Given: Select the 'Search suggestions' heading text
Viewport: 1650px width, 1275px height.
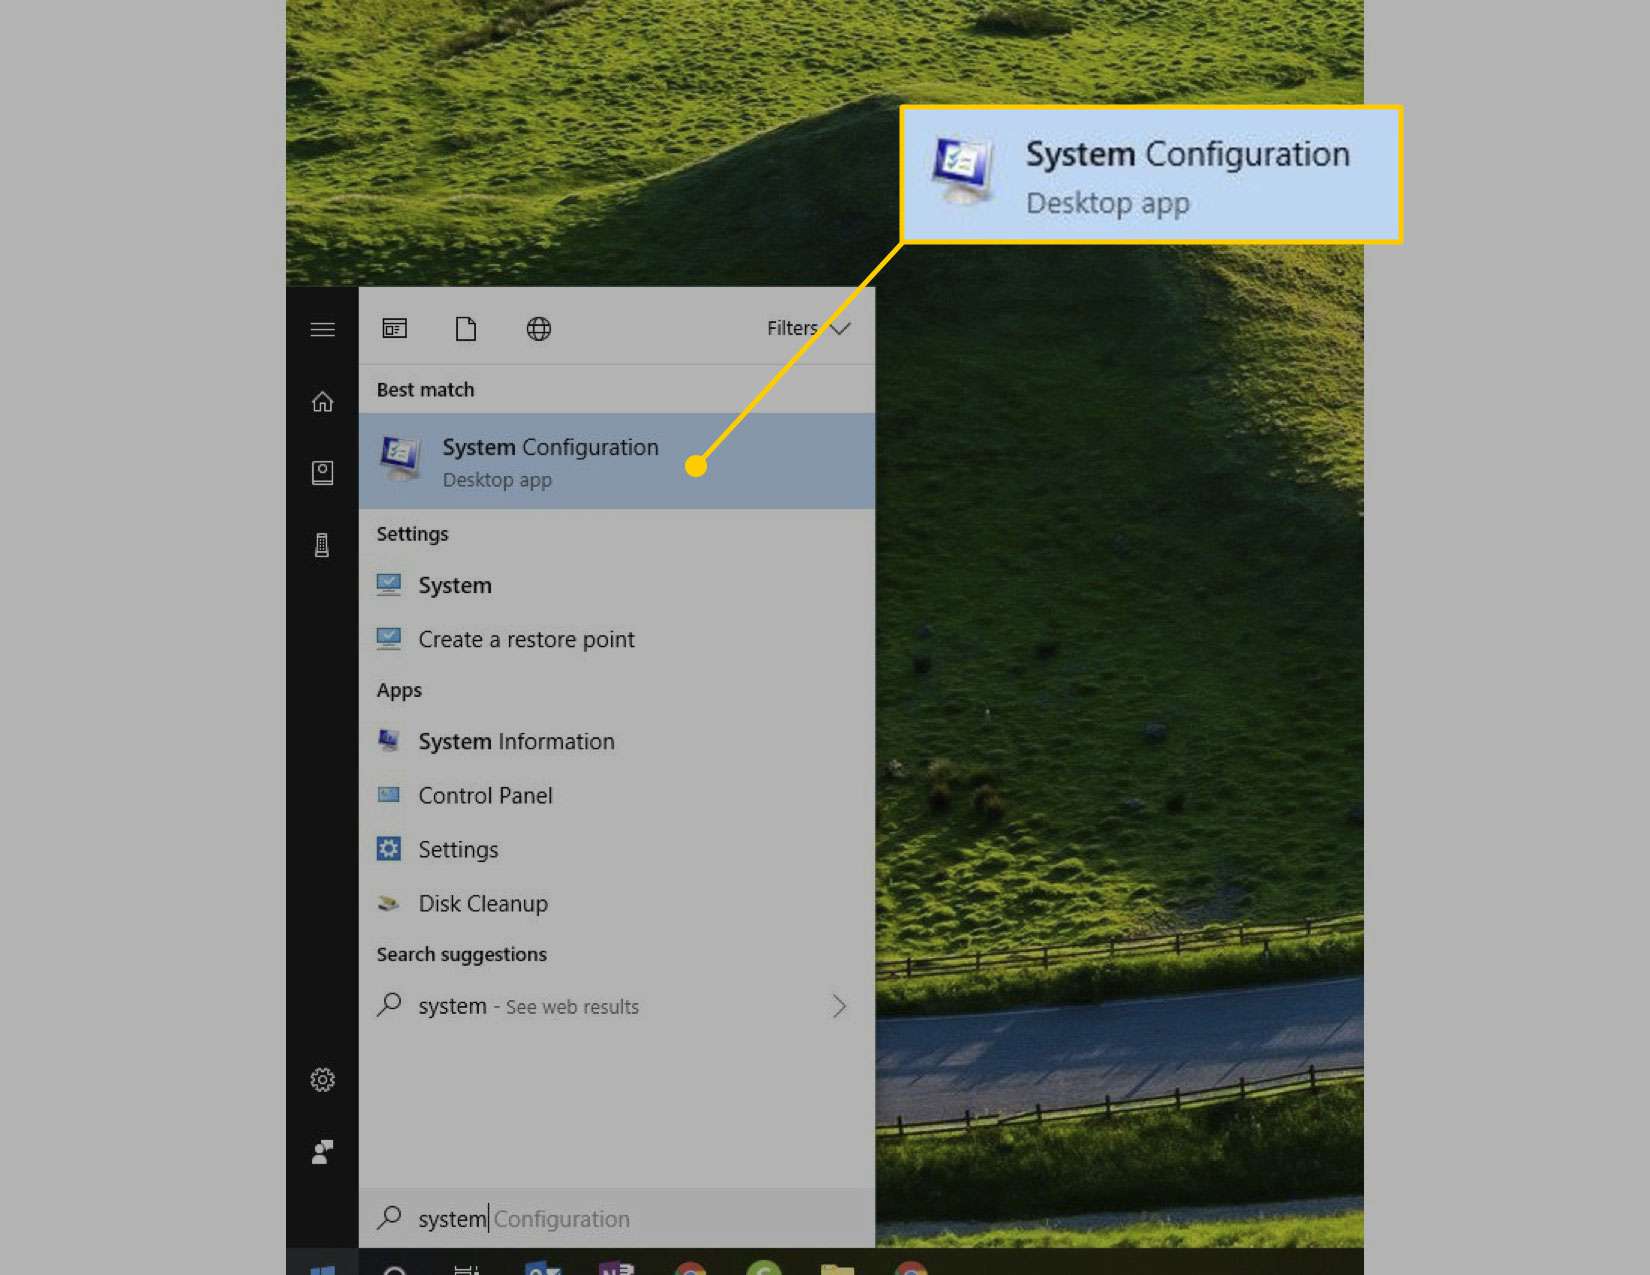Looking at the screenshot, I should (x=462, y=954).
